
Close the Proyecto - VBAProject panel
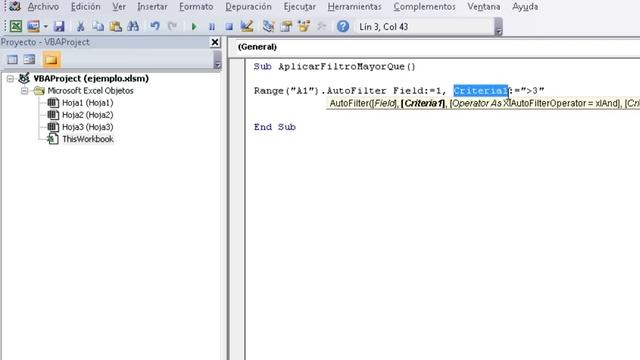[215, 42]
